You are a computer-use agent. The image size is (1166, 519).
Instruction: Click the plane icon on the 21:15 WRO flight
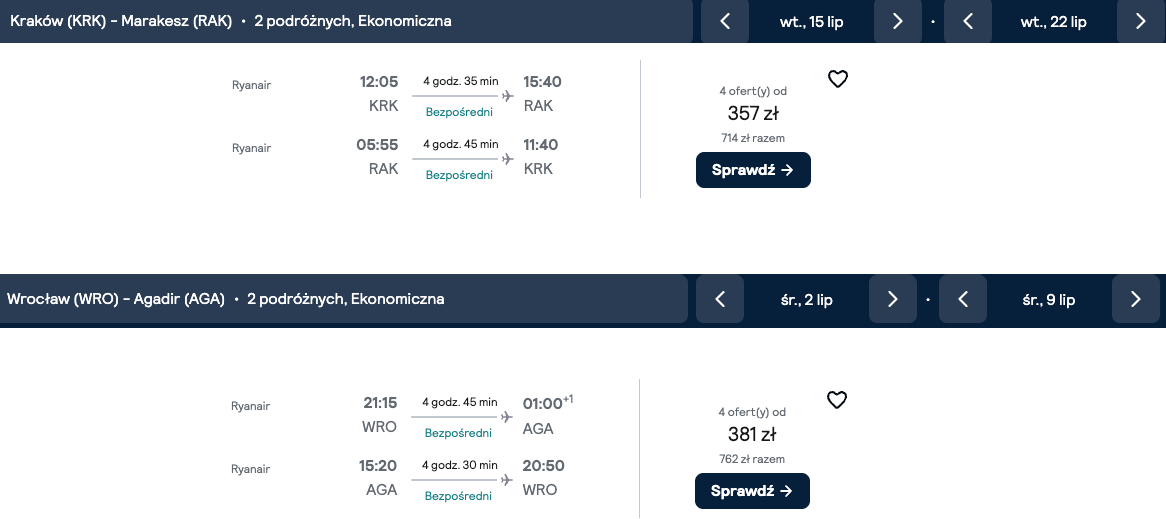(507, 417)
